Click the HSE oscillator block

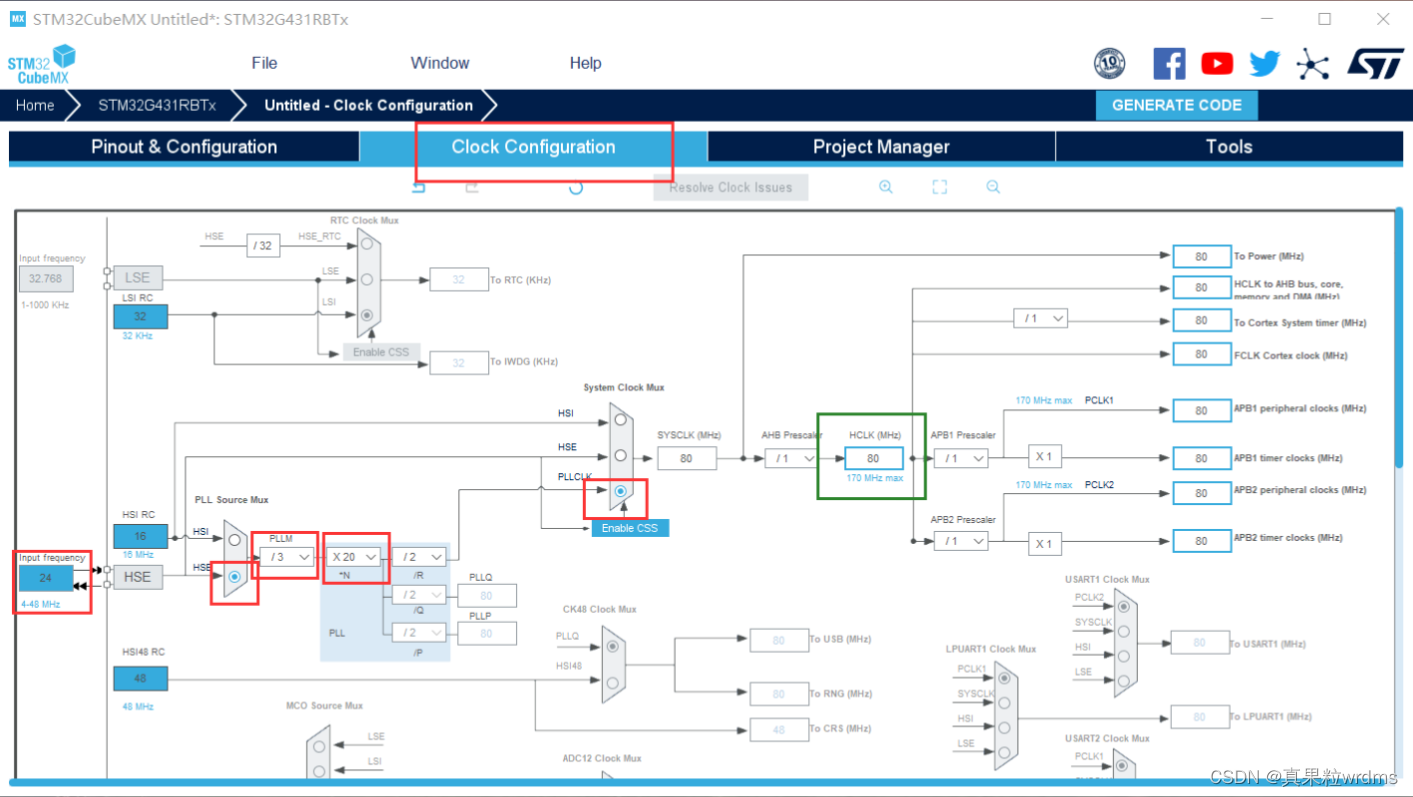coord(138,577)
